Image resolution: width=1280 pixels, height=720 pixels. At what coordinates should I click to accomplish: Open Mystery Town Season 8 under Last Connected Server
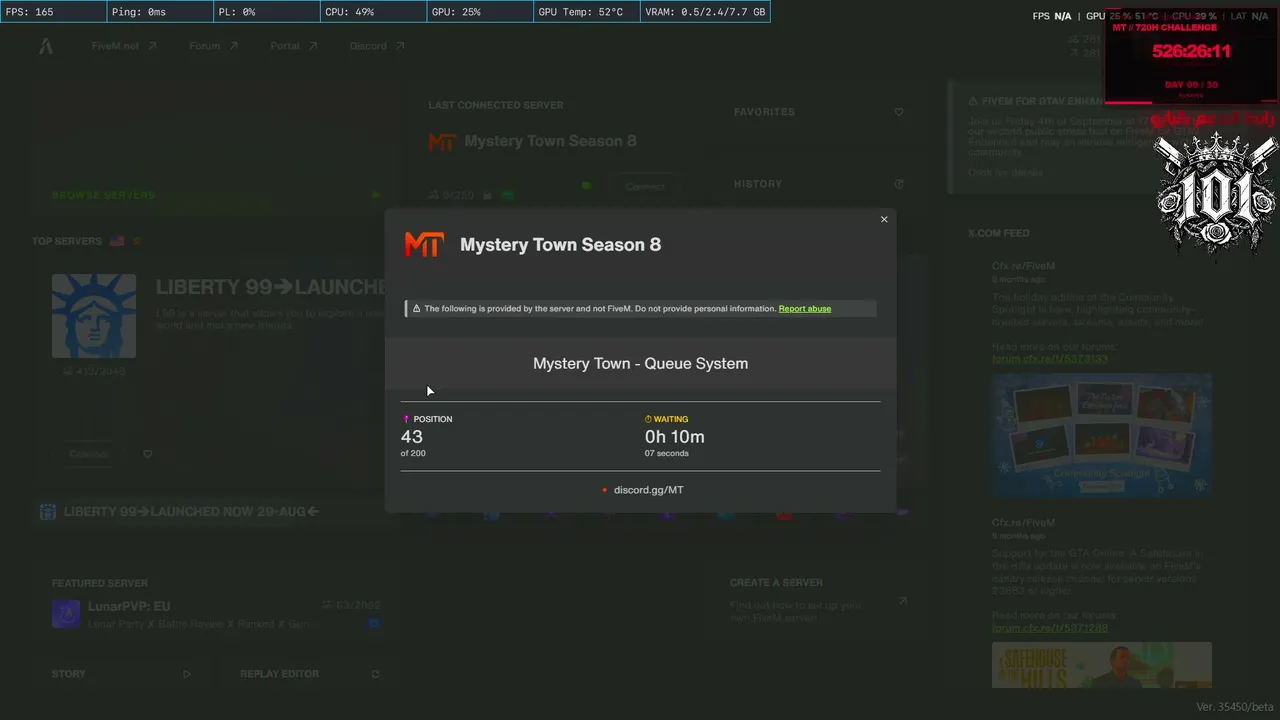click(x=550, y=141)
